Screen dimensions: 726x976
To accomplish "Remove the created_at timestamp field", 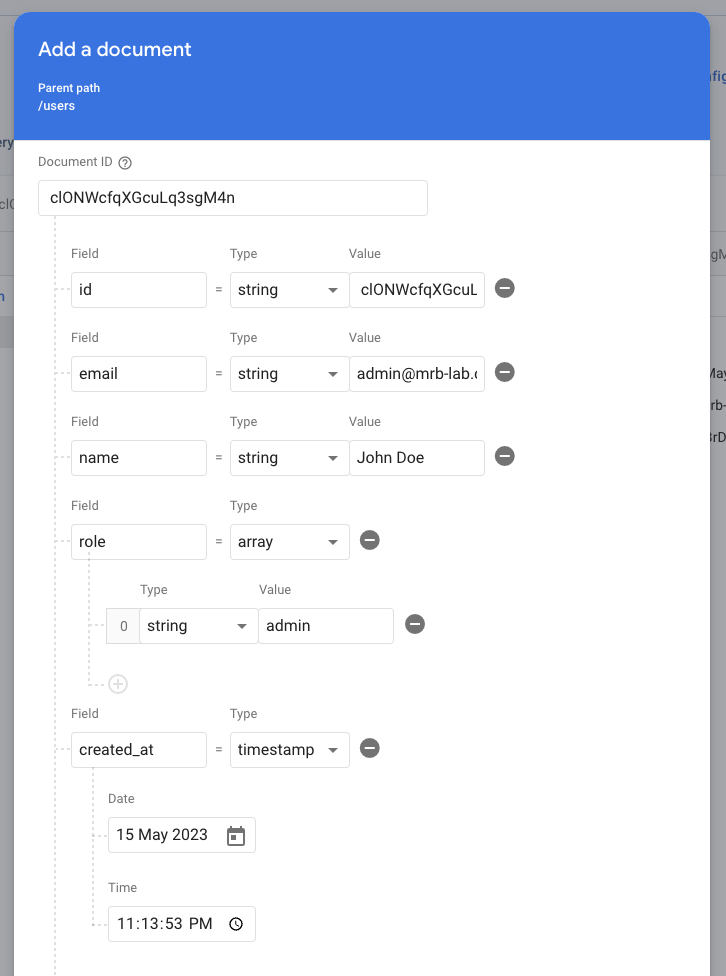I will (369, 749).
